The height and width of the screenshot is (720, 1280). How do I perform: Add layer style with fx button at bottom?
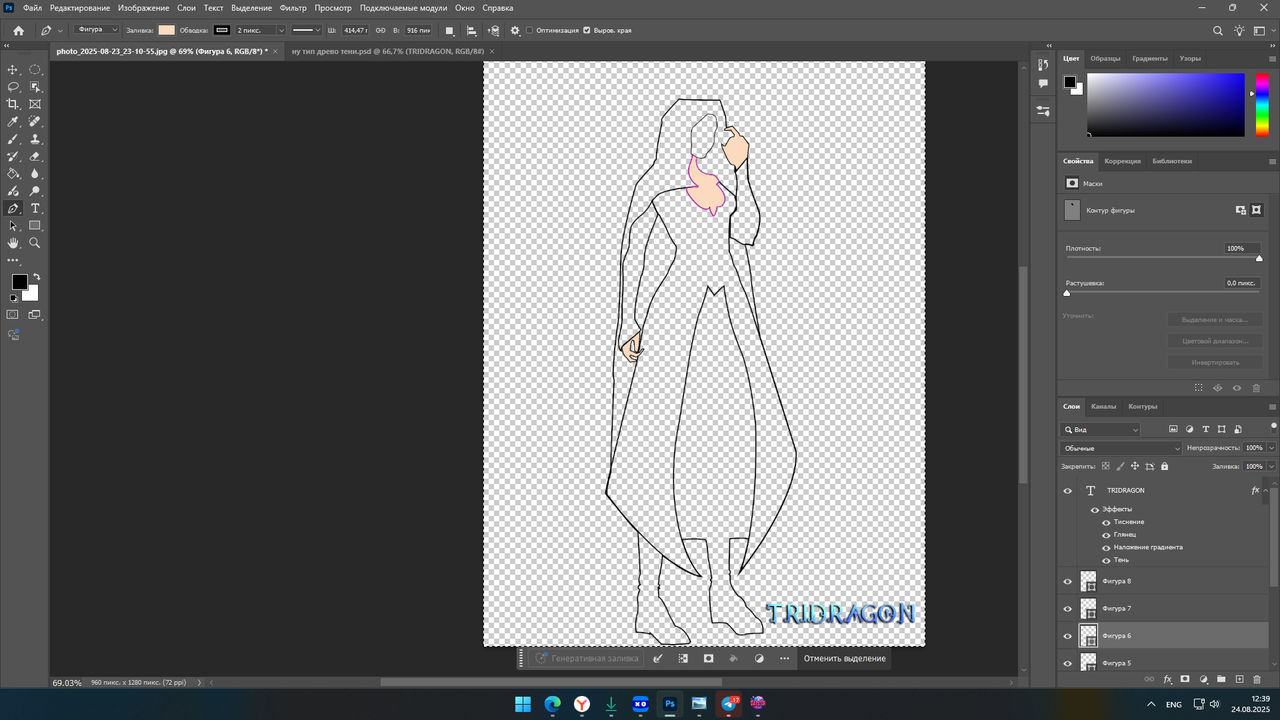[x=1167, y=679]
